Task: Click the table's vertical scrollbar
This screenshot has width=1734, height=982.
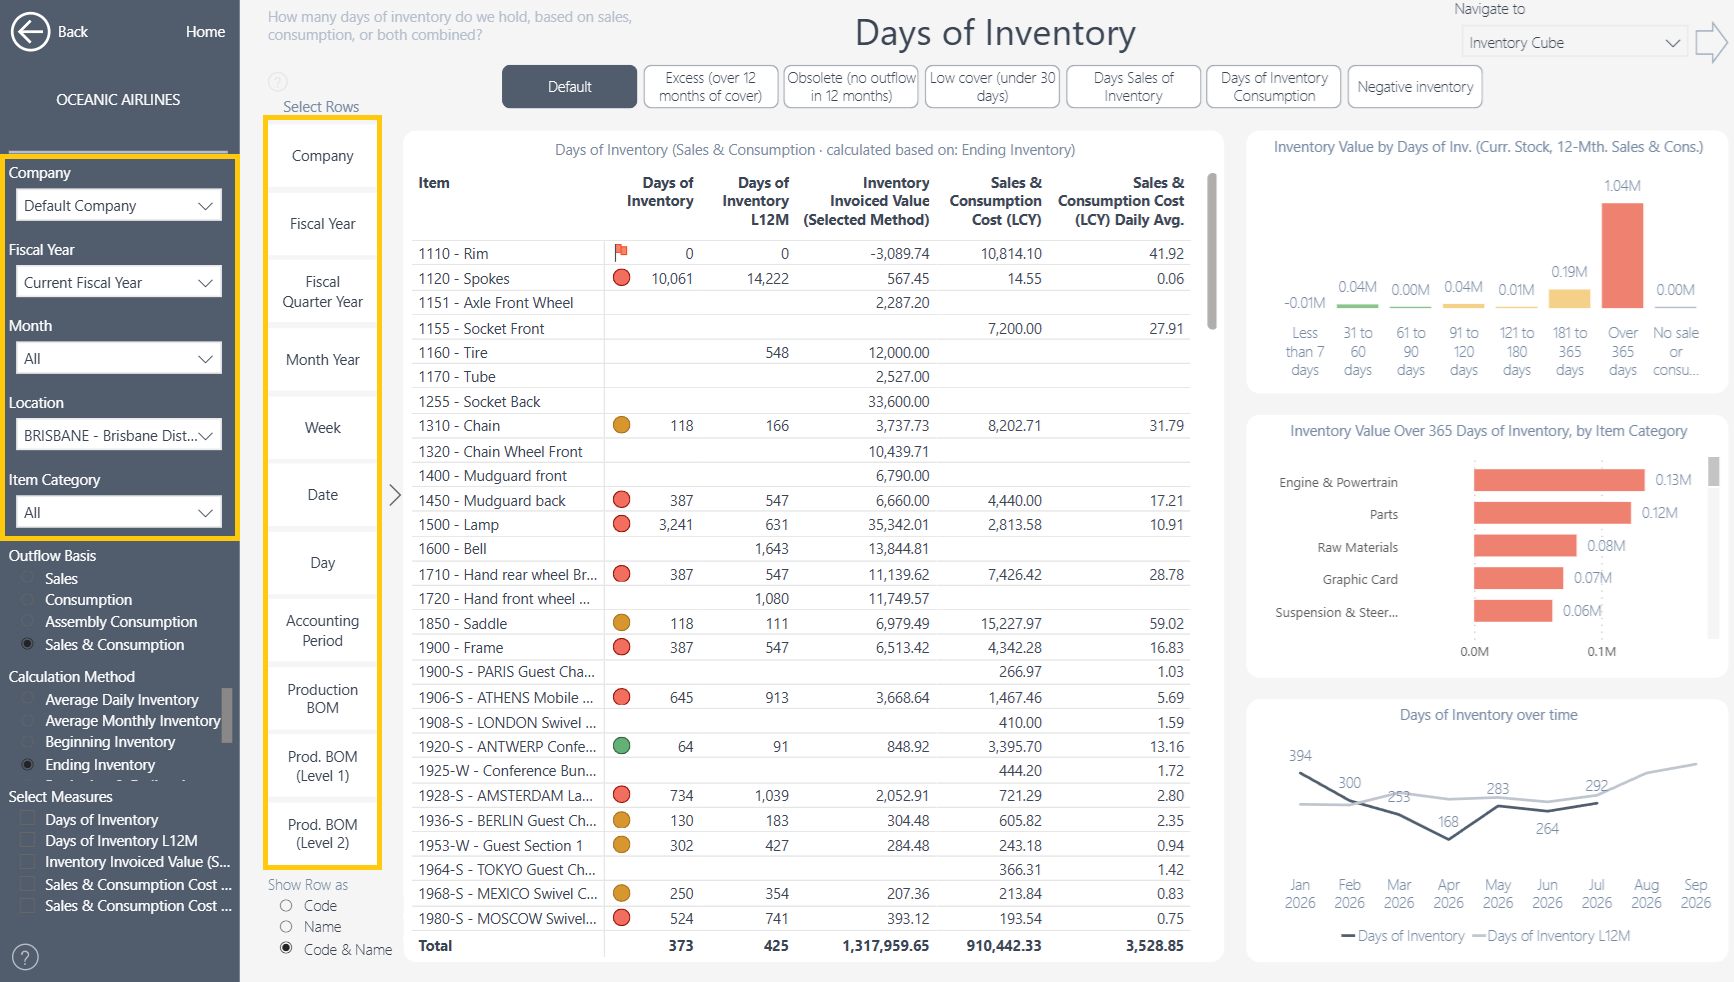Action: click(1212, 251)
